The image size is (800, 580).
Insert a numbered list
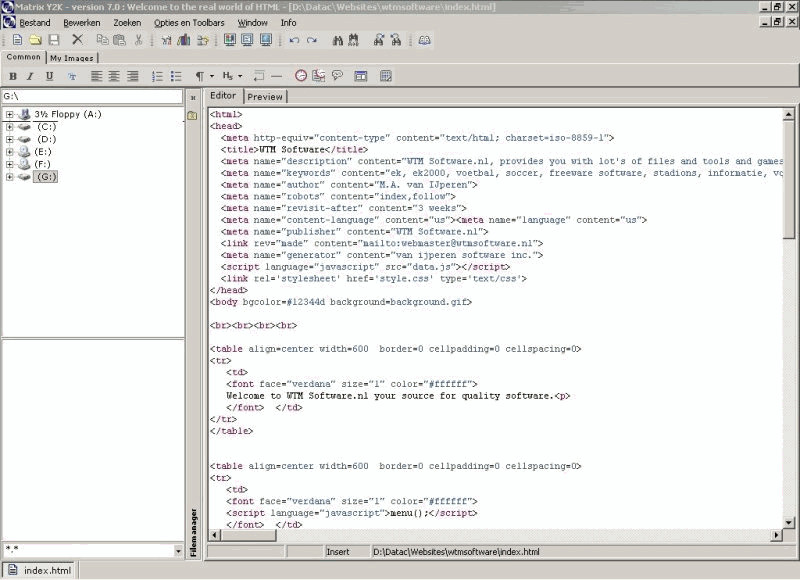tap(157, 76)
